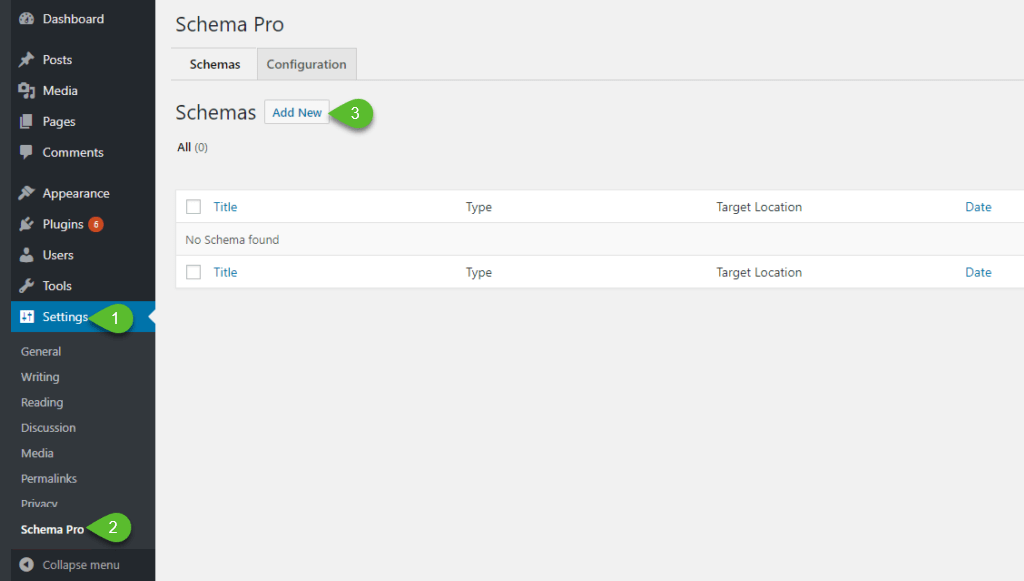Open the Posts menu item
This screenshot has height=581, width=1024.
point(57,59)
